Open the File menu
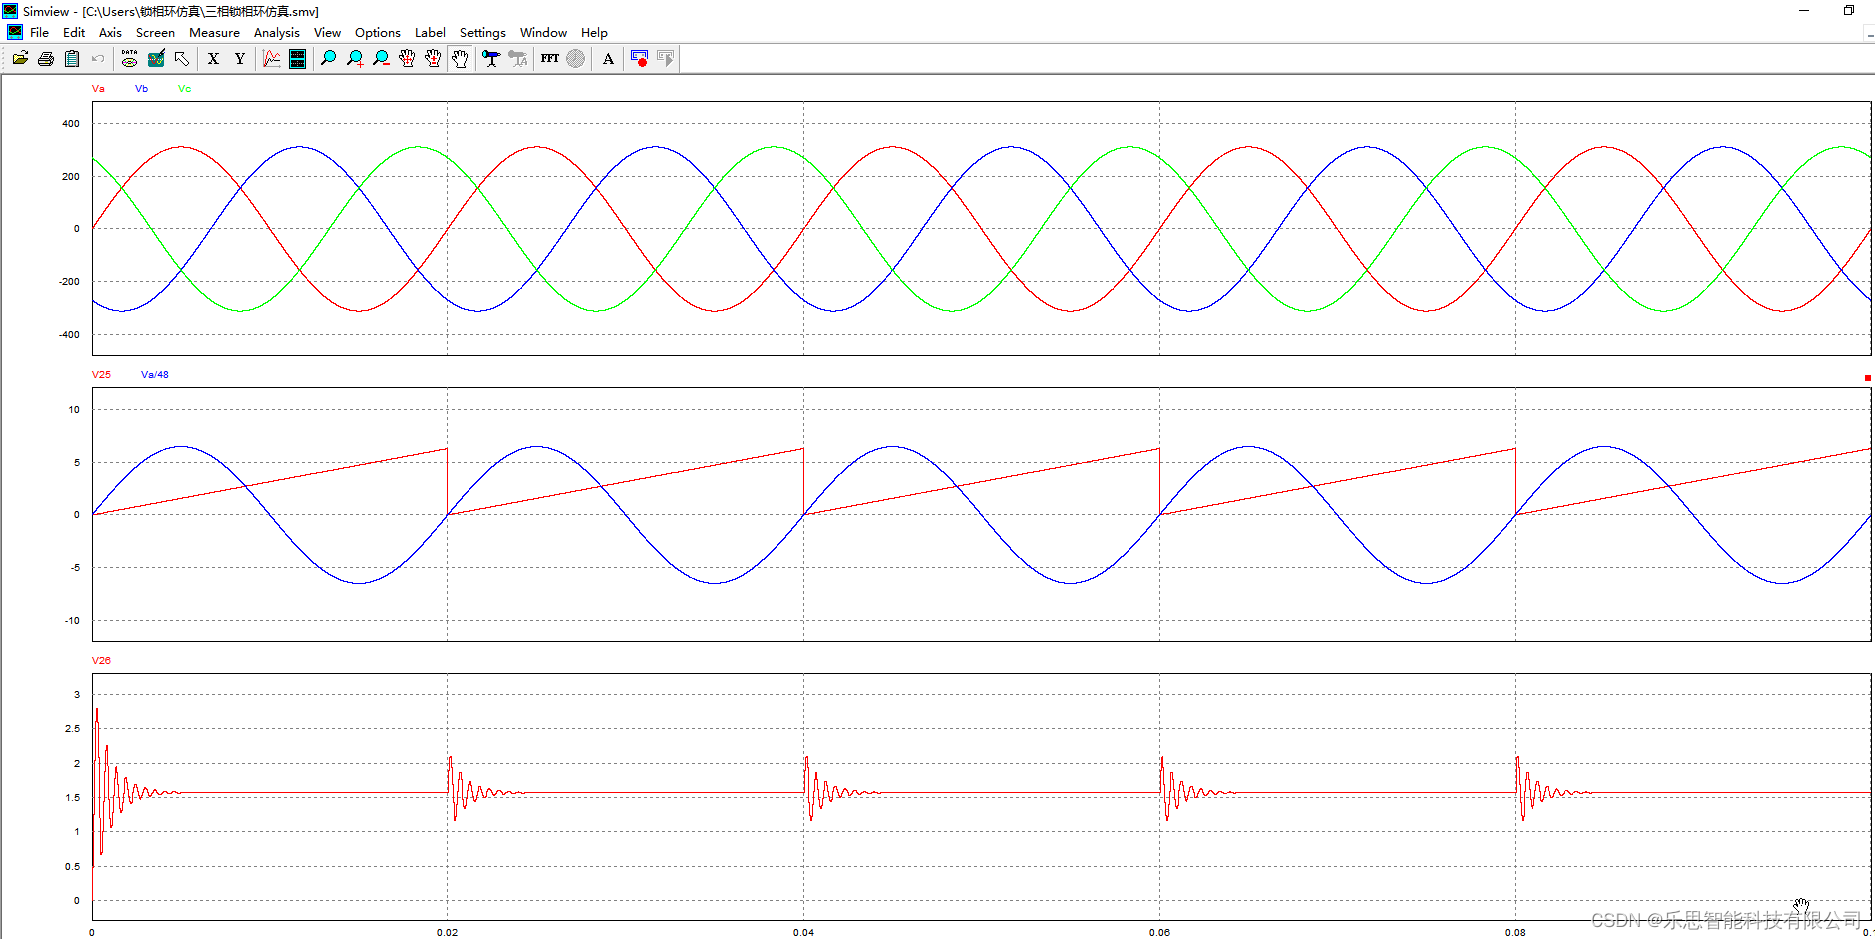 (x=39, y=33)
